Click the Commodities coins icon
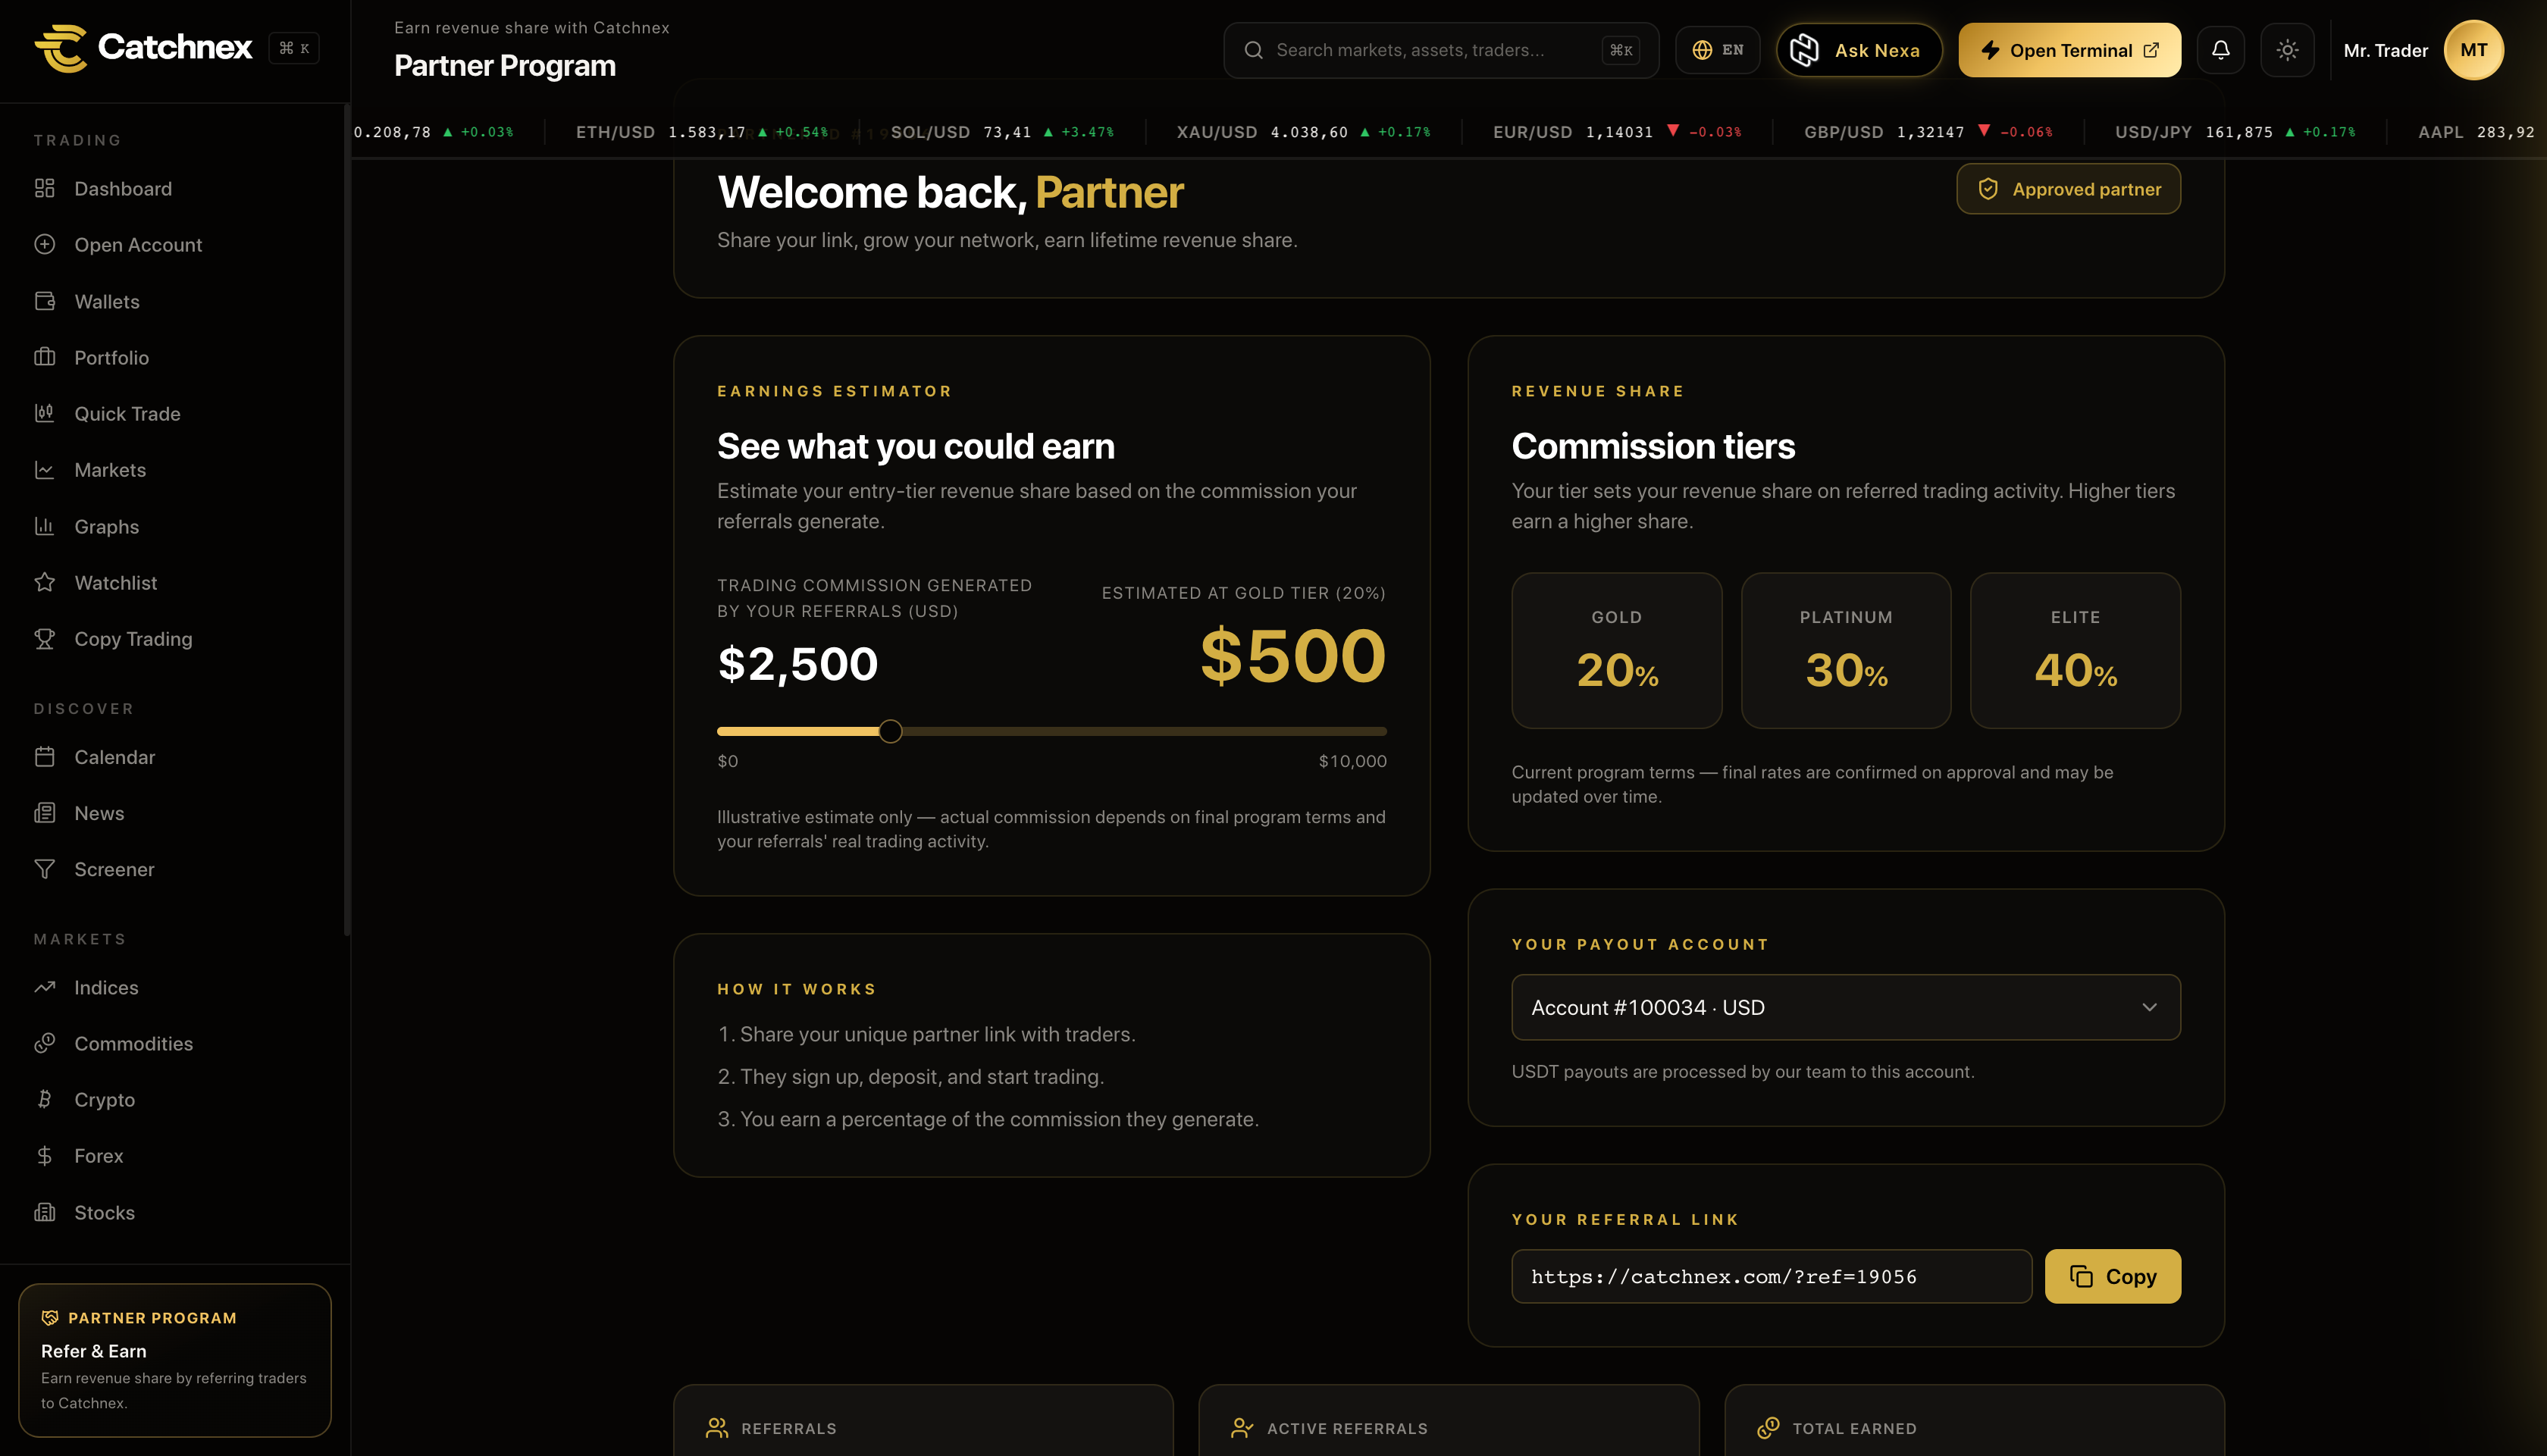 (45, 1043)
